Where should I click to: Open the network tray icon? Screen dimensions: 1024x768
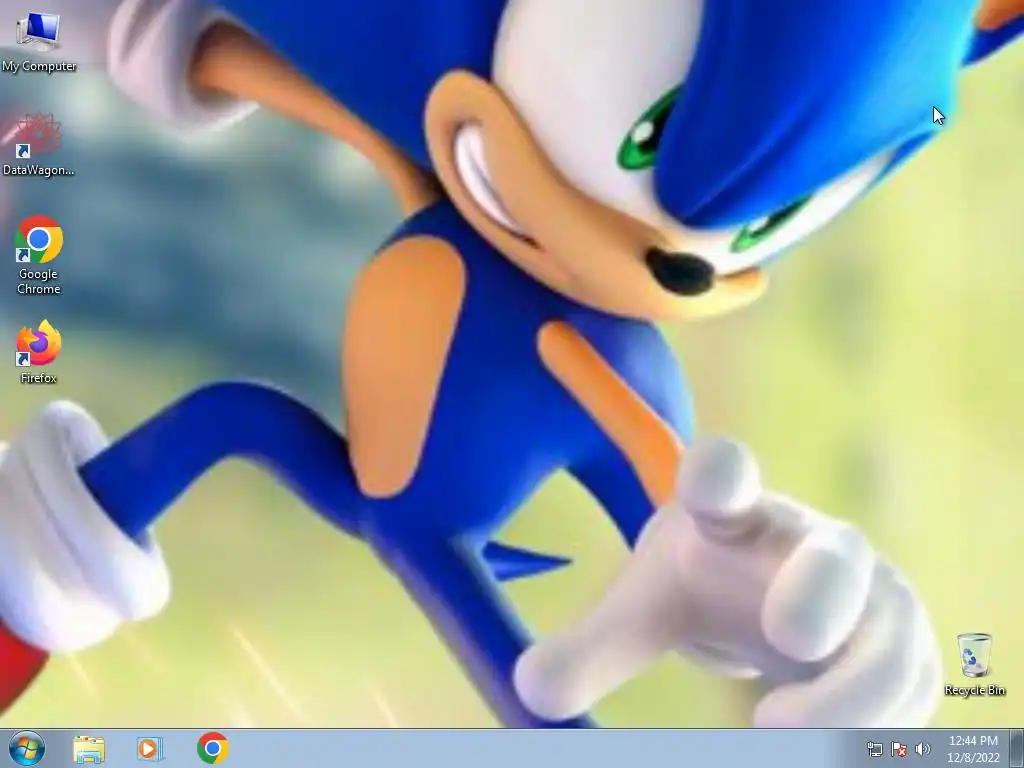point(874,749)
